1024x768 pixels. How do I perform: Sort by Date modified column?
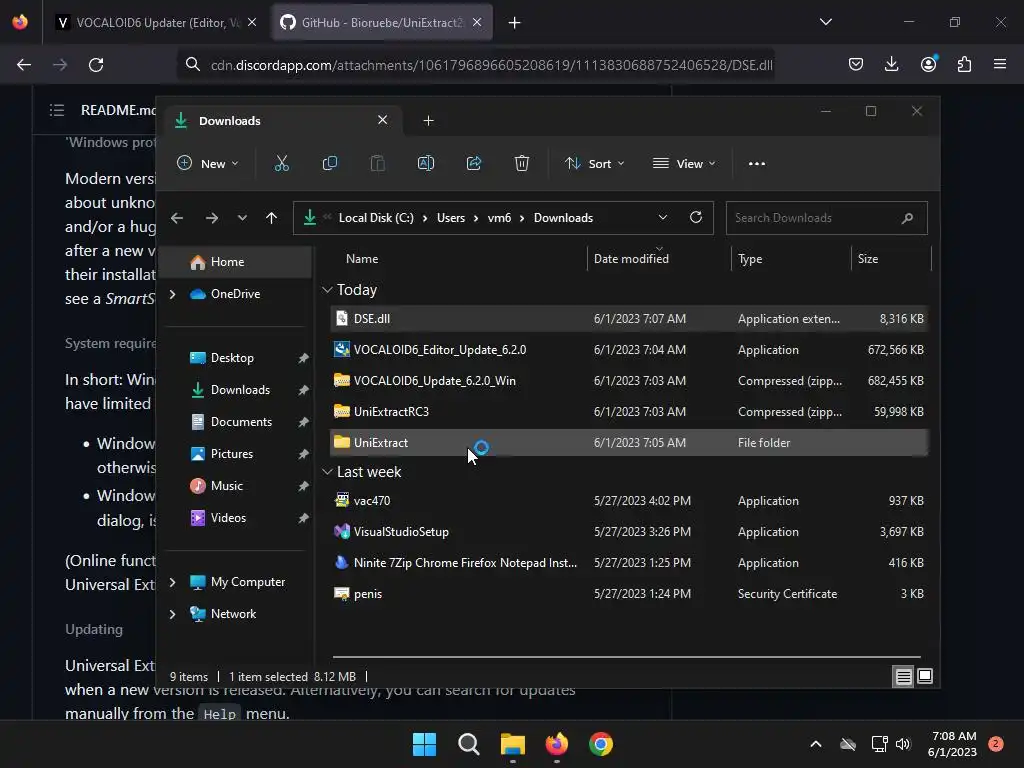tap(631, 259)
